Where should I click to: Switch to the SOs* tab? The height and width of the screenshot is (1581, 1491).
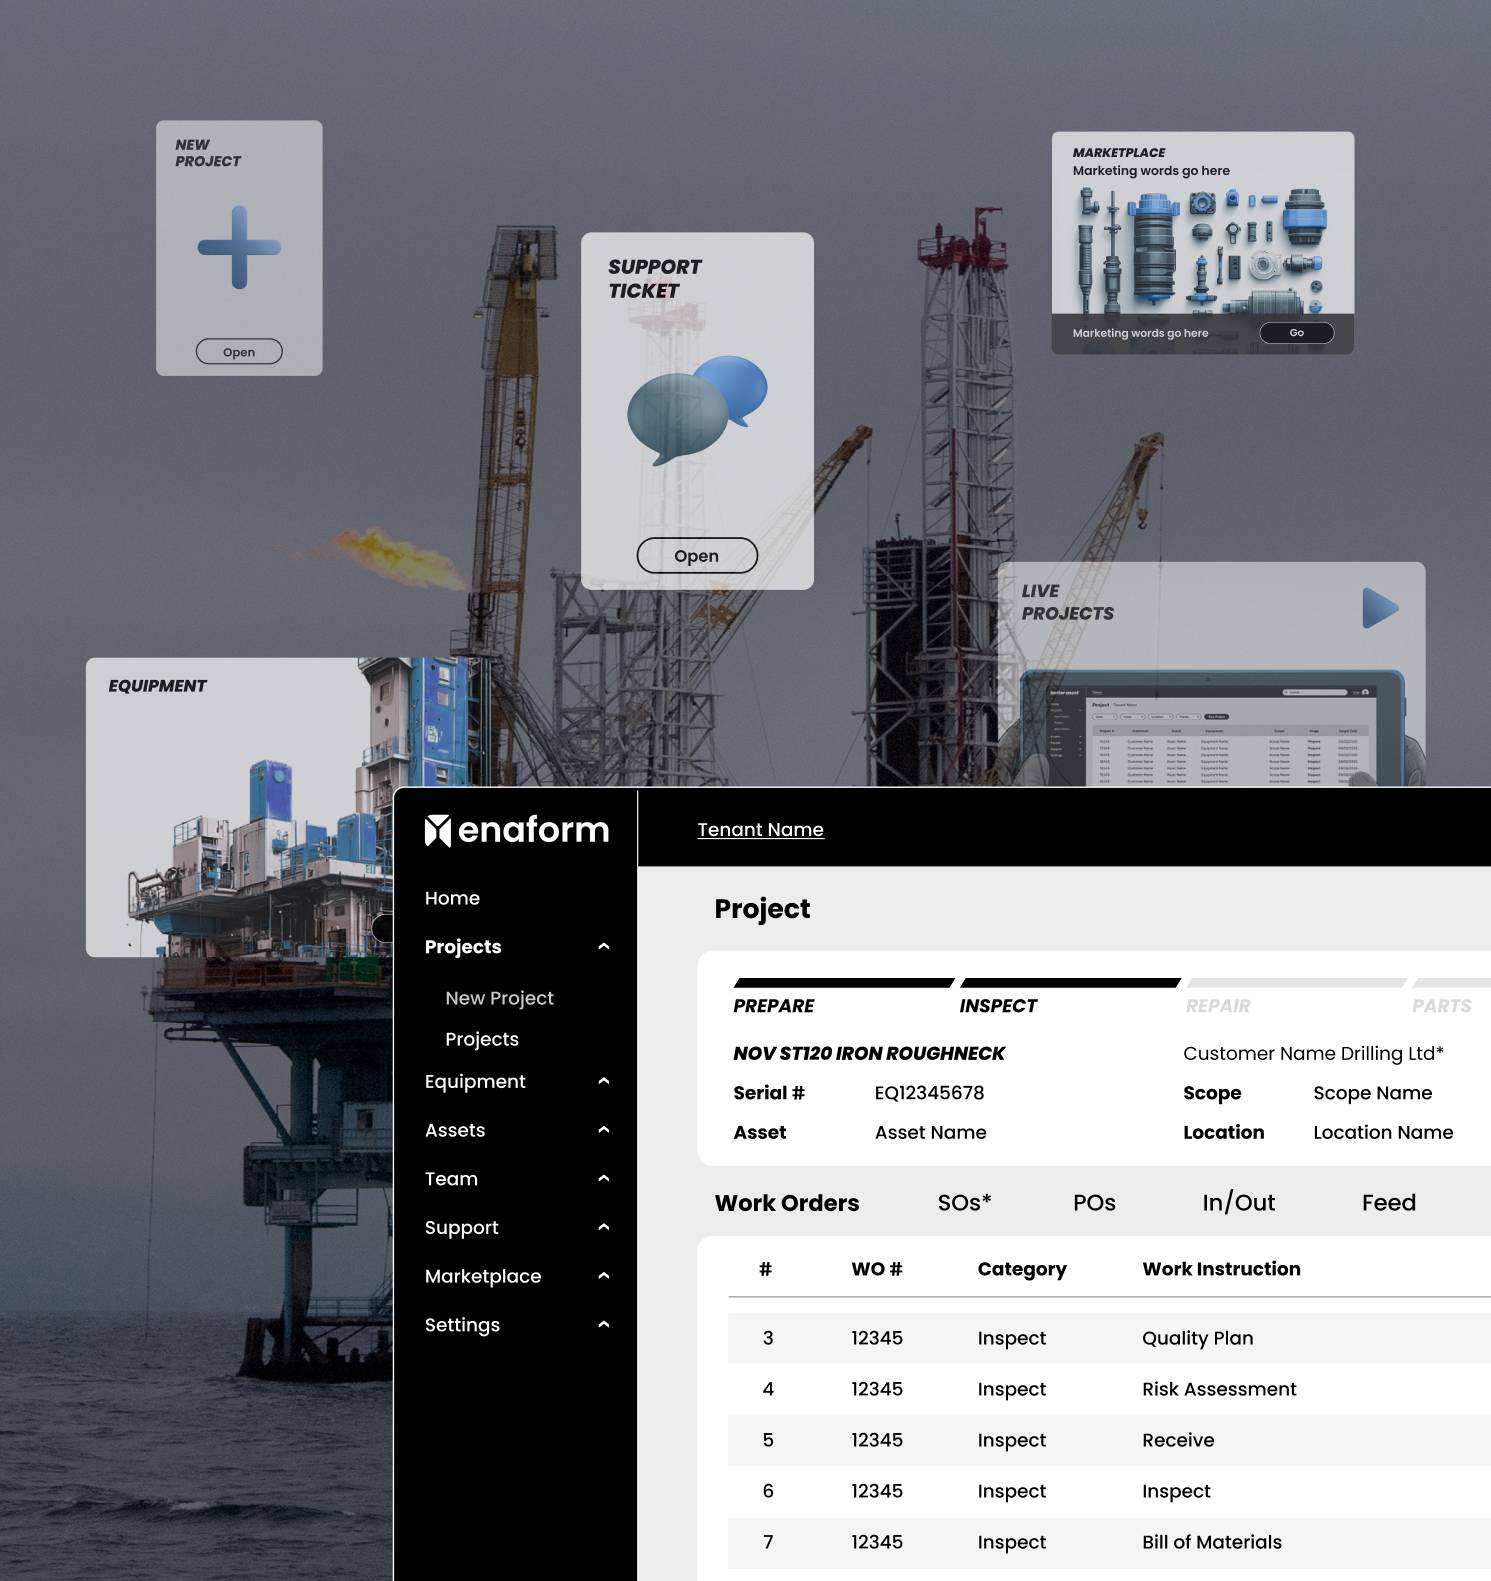tap(964, 1203)
